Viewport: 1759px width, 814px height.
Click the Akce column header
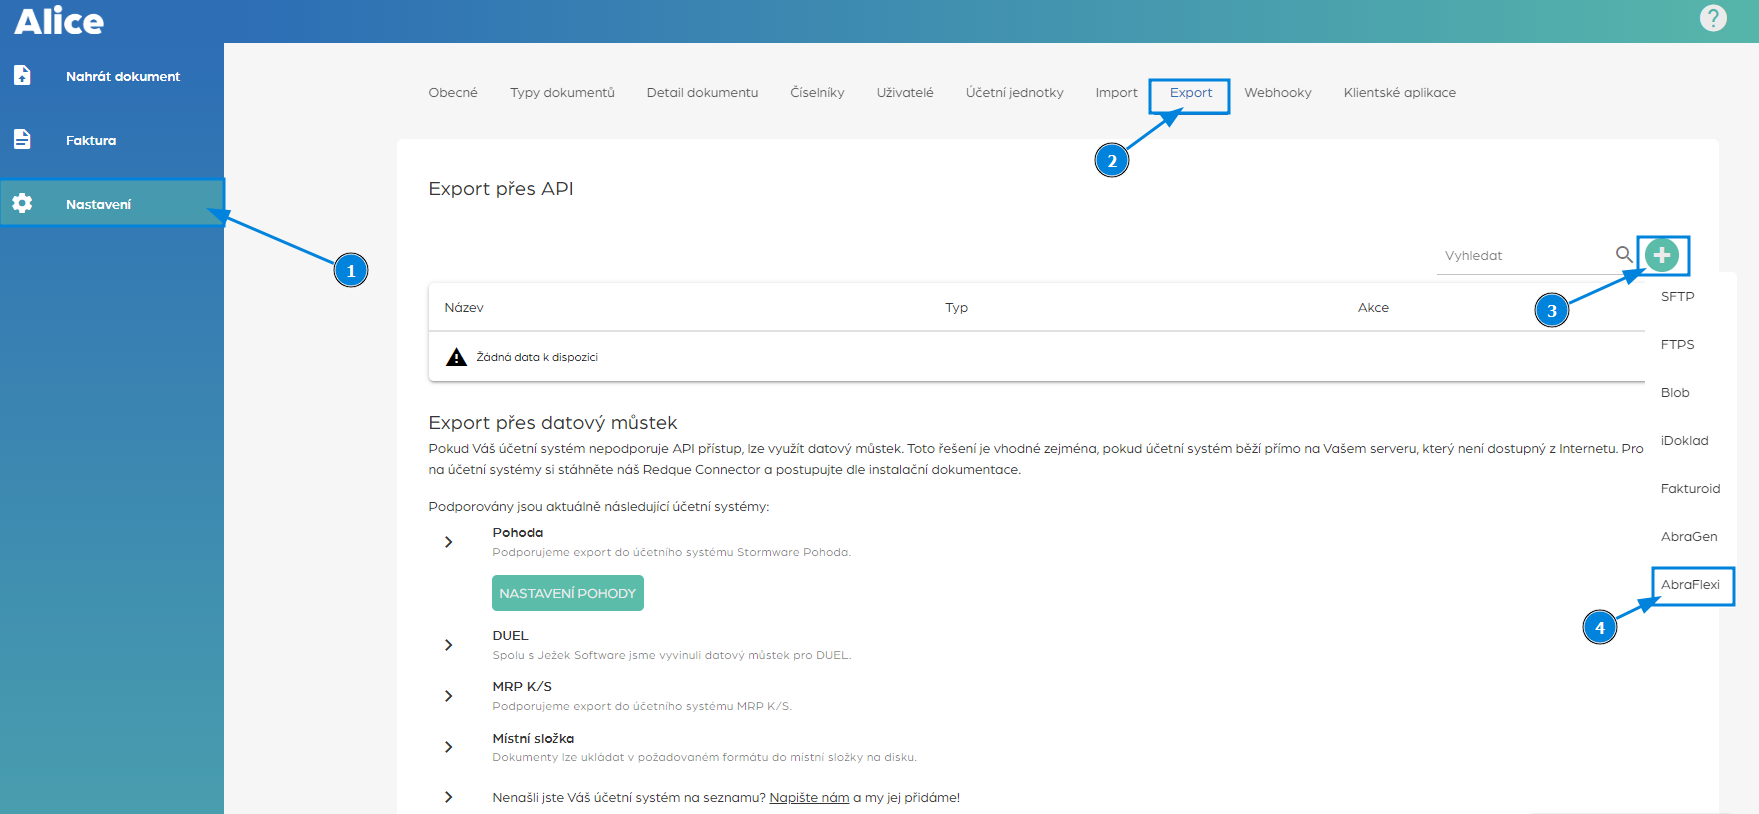point(1373,307)
